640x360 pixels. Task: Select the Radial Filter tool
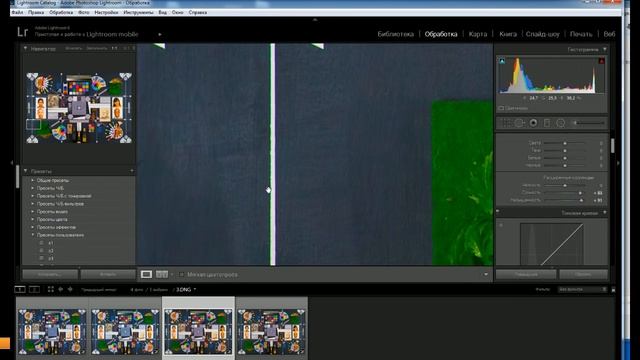tap(561, 123)
